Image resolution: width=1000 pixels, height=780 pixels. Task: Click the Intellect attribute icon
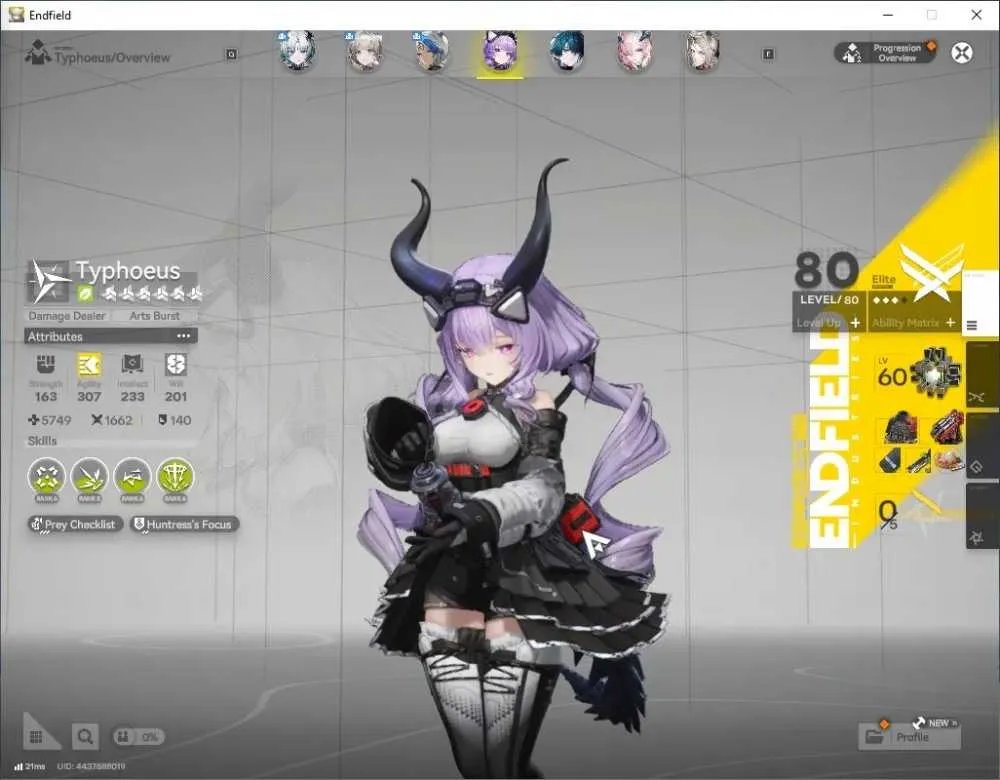coord(133,365)
